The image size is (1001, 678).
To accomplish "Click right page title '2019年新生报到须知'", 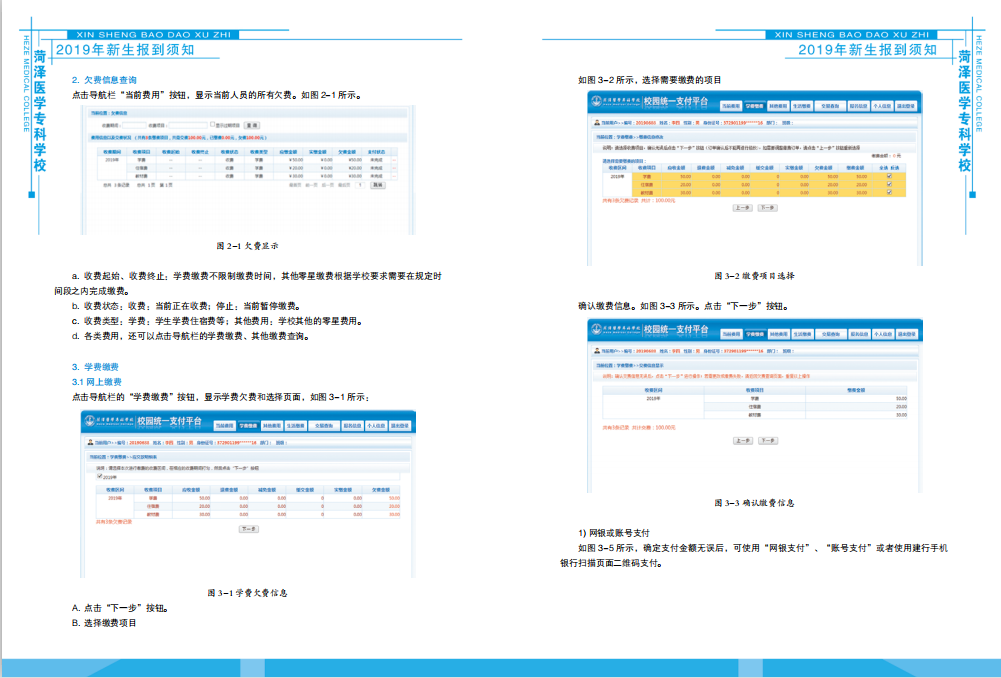I will coord(868,49).
